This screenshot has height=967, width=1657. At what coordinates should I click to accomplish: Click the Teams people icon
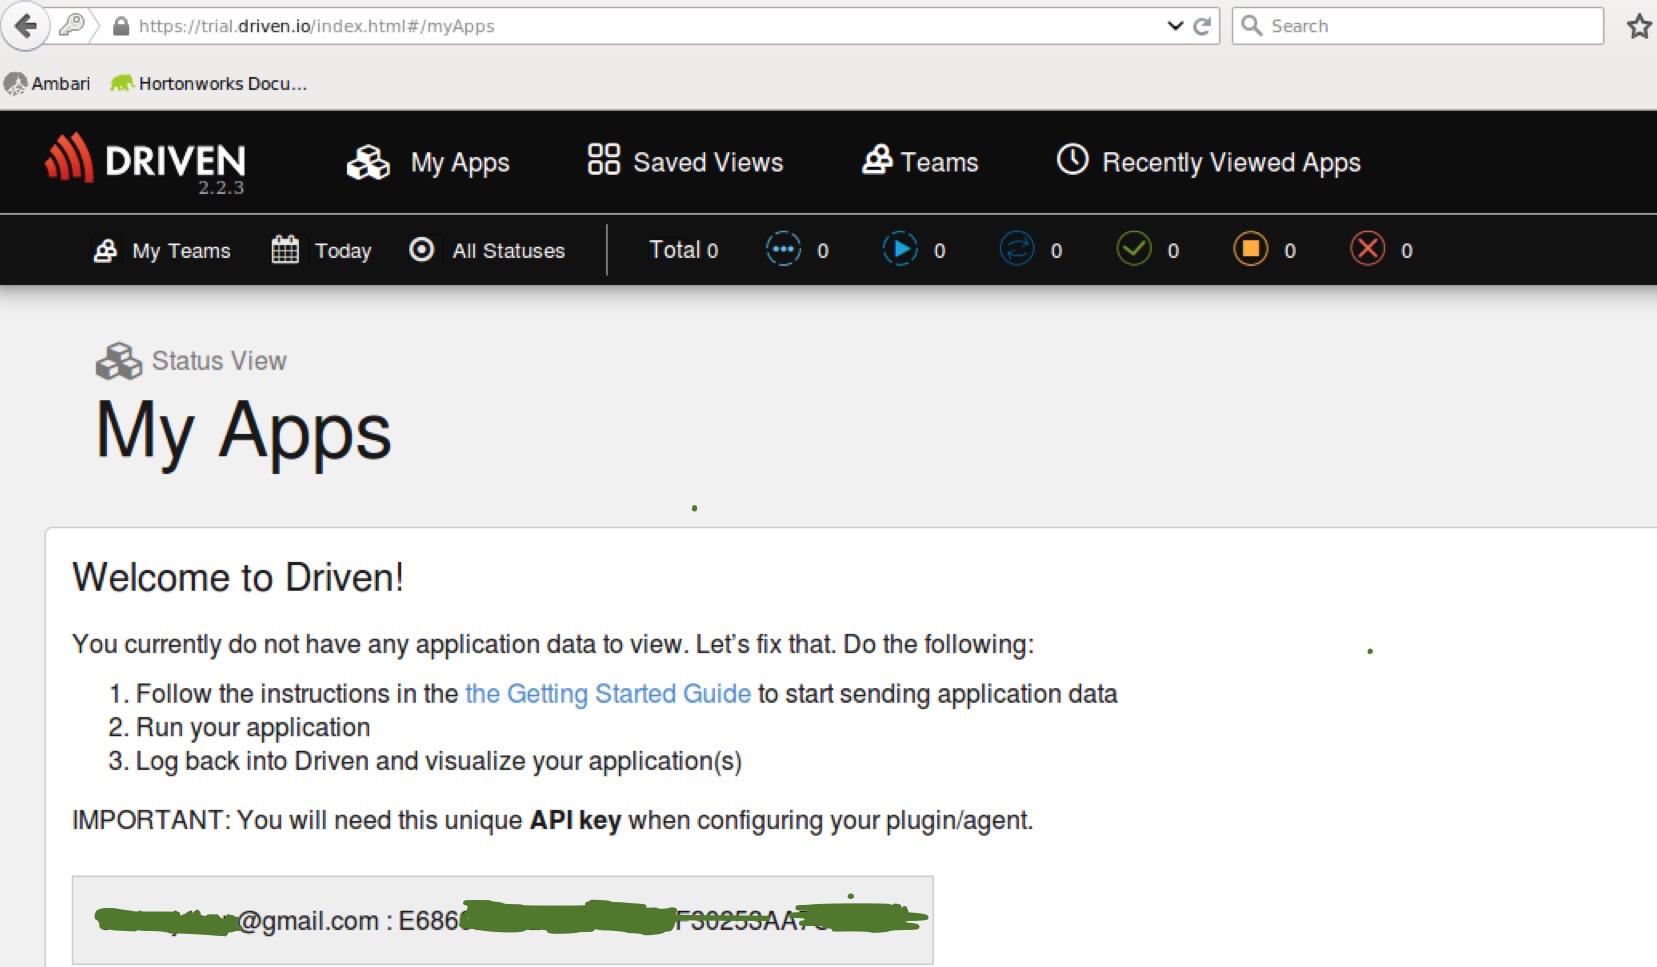[875, 161]
